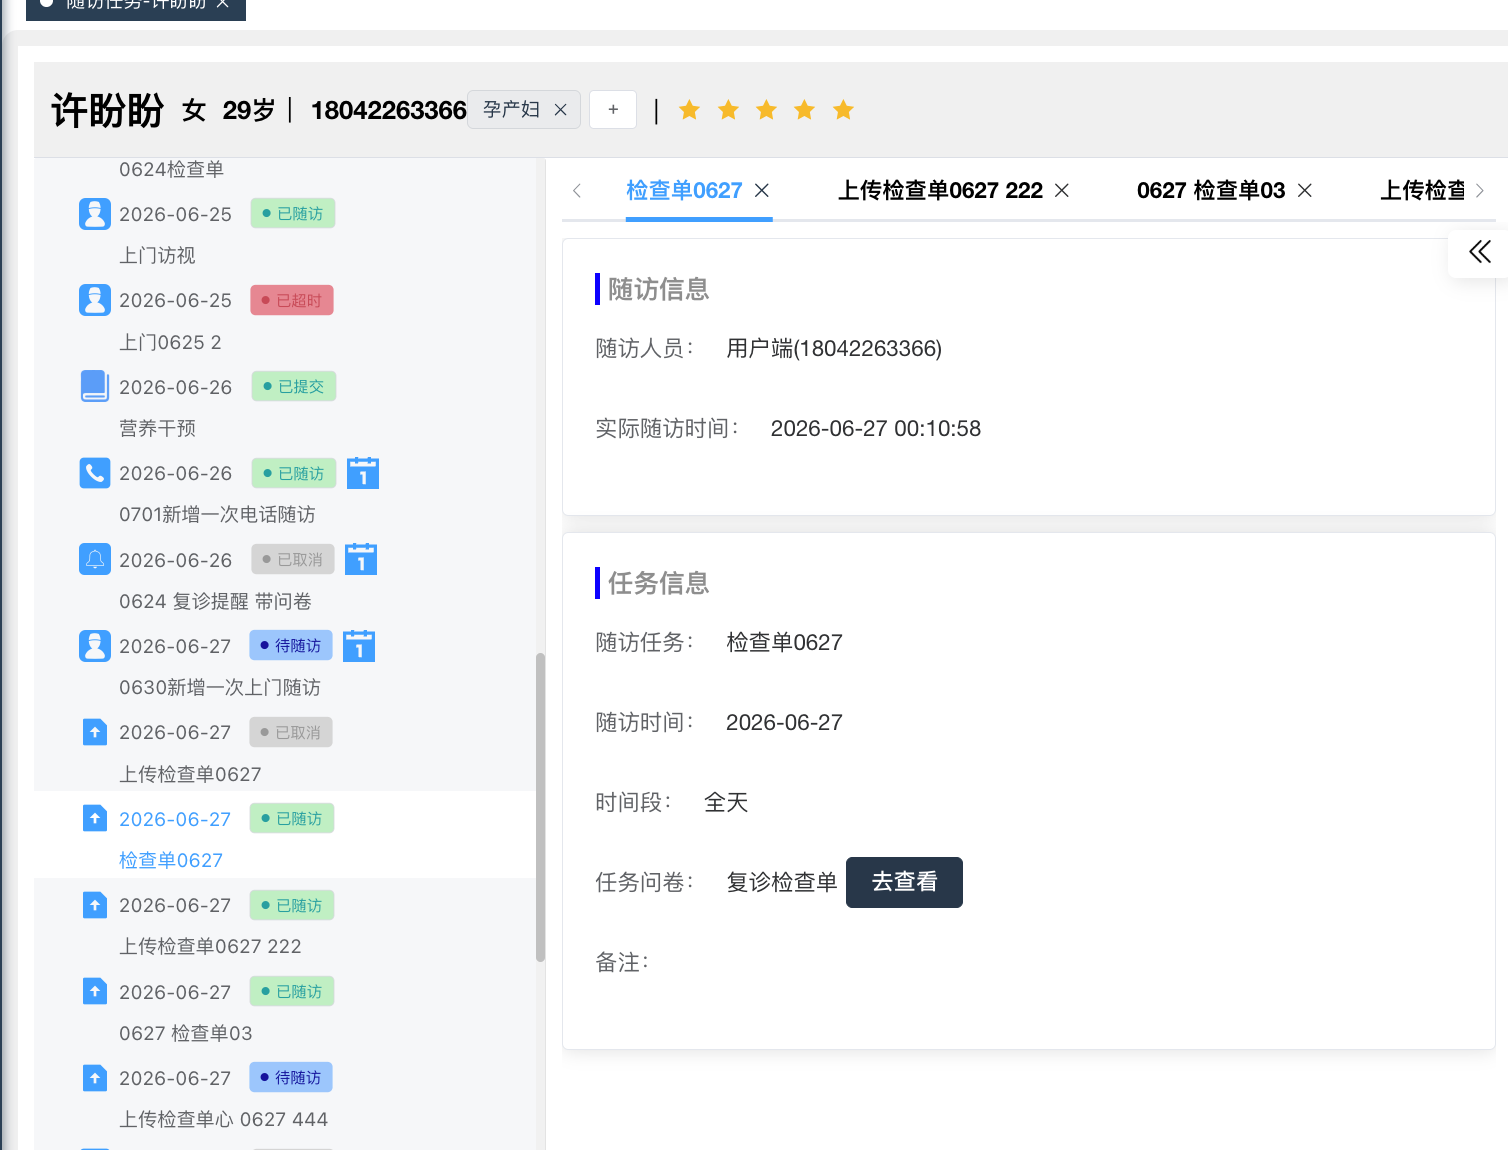Click the highlighted 检查单0627 list link
Image resolution: width=1508 pixels, height=1150 pixels.
coord(171,860)
